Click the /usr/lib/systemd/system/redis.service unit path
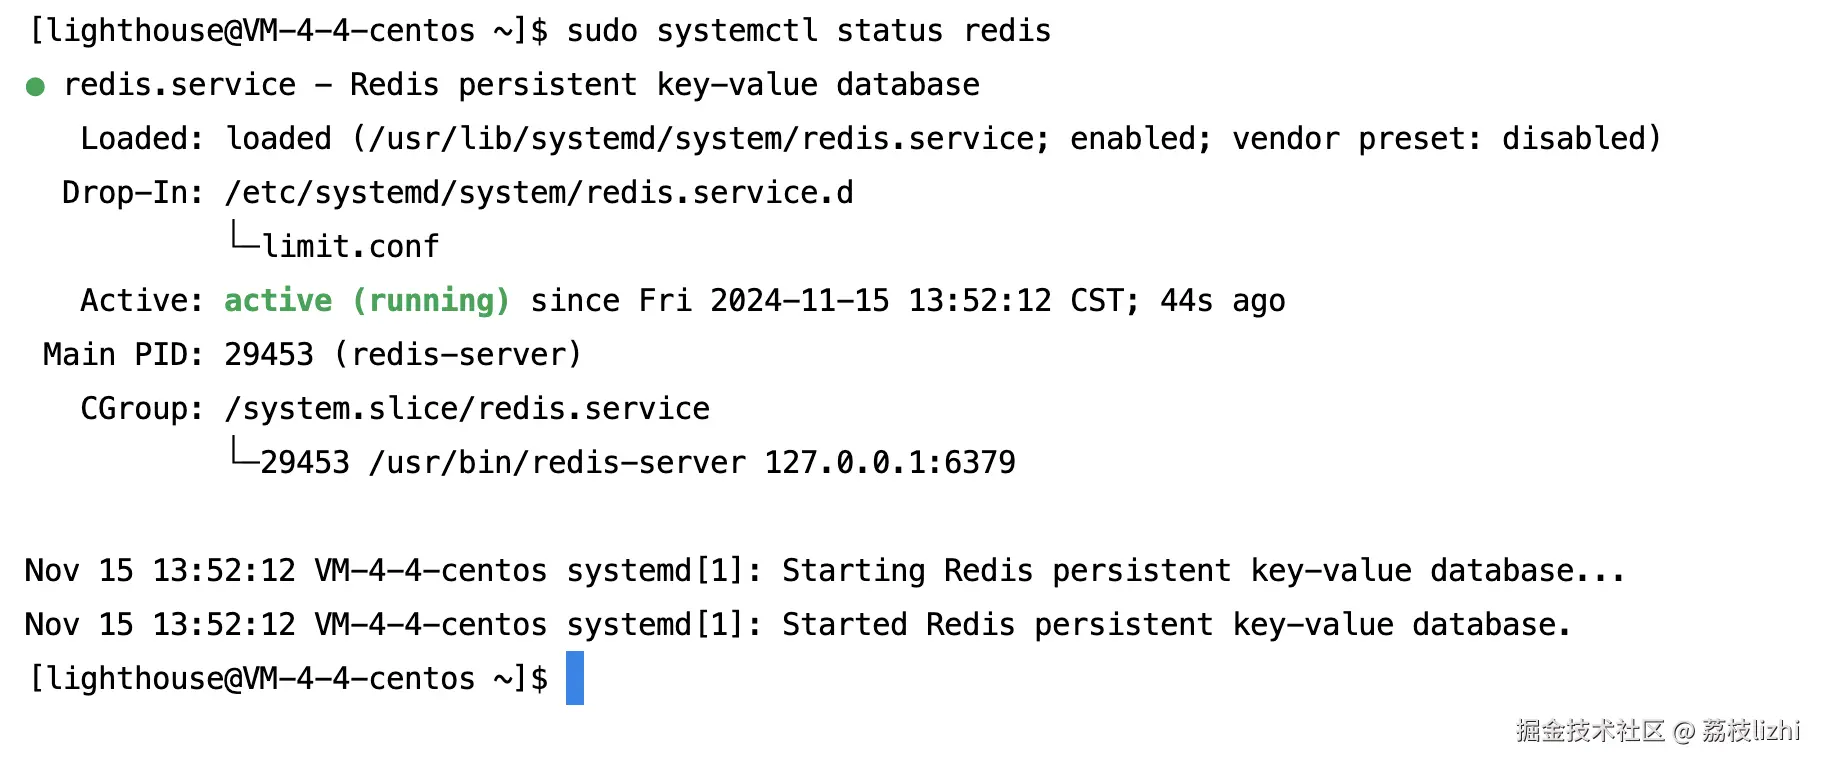Screen dimensions: 1822x766 pos(700,139)
